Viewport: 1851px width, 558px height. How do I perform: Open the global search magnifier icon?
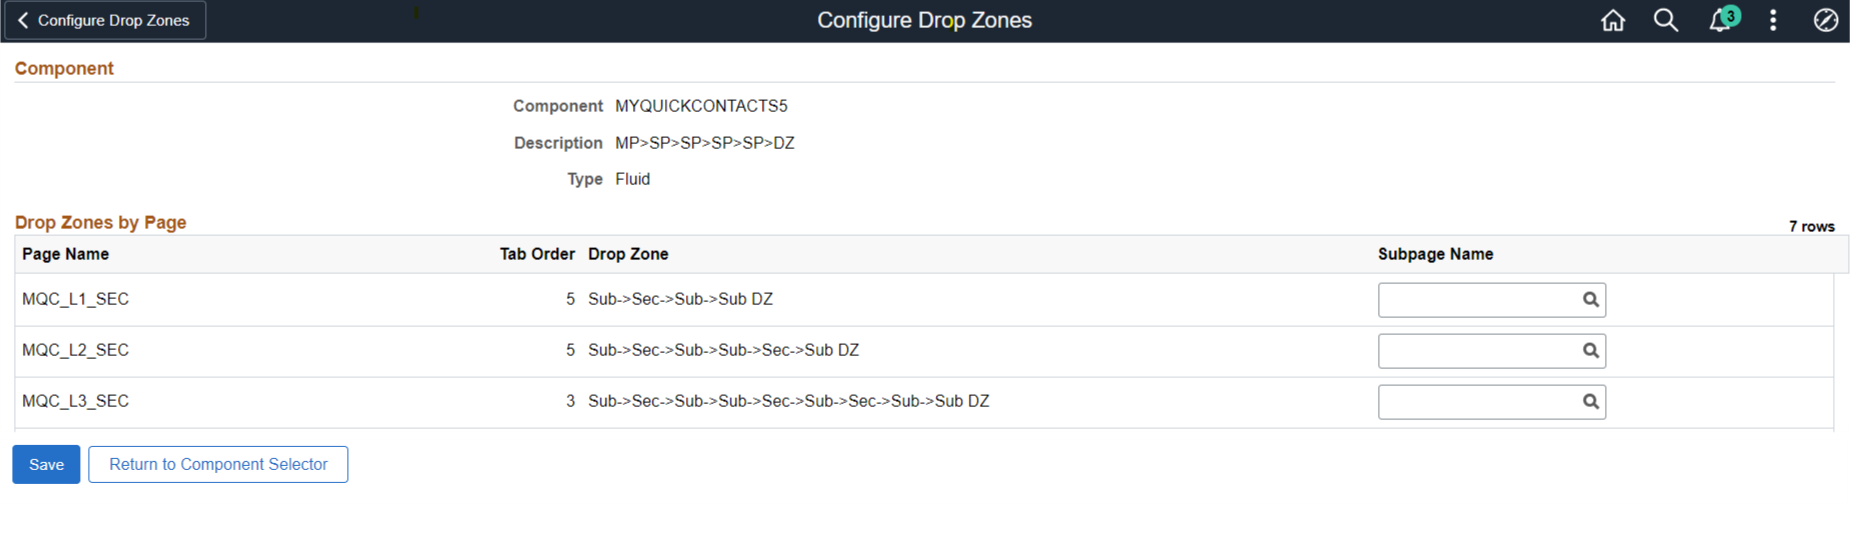click(x=1665, y=21)
